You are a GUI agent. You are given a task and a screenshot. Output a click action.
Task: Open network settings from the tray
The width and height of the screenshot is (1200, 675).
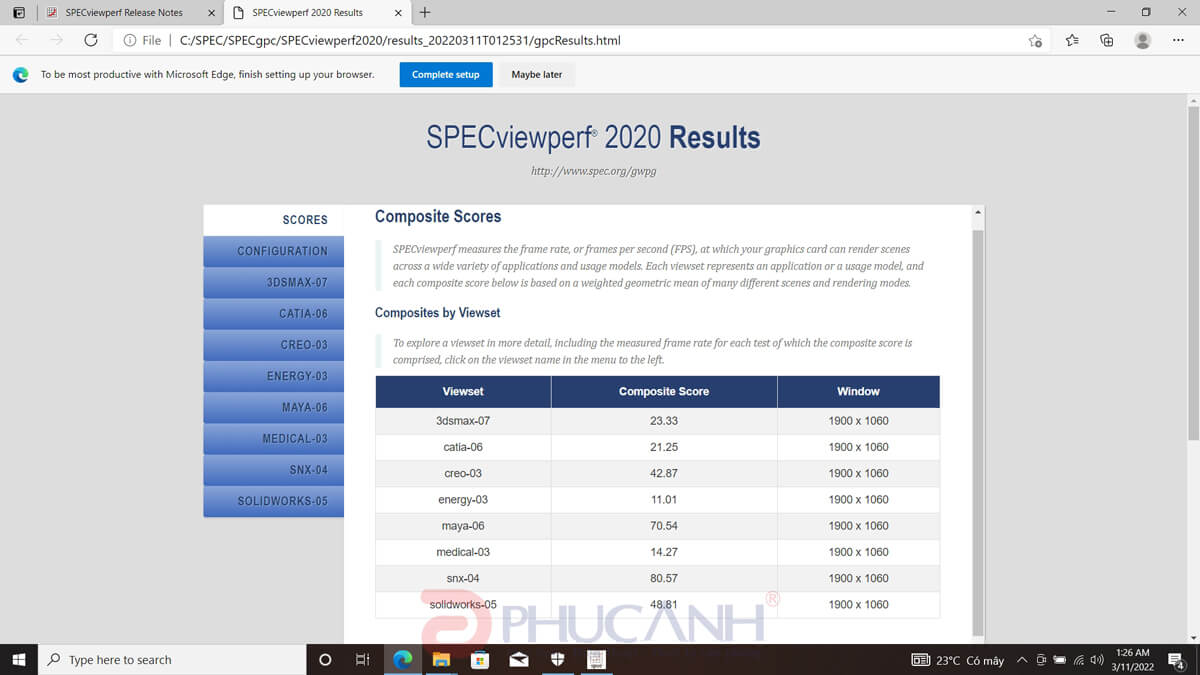(1078, 660)
